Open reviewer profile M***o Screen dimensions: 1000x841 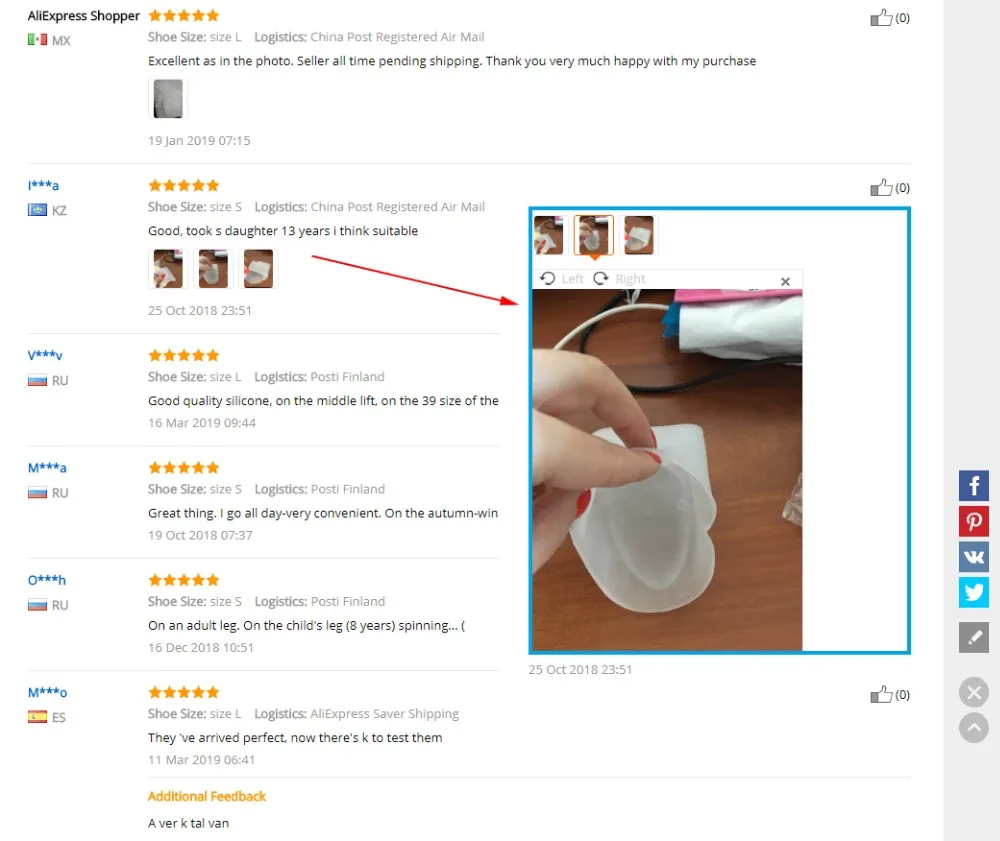click(x=47, y=692)
